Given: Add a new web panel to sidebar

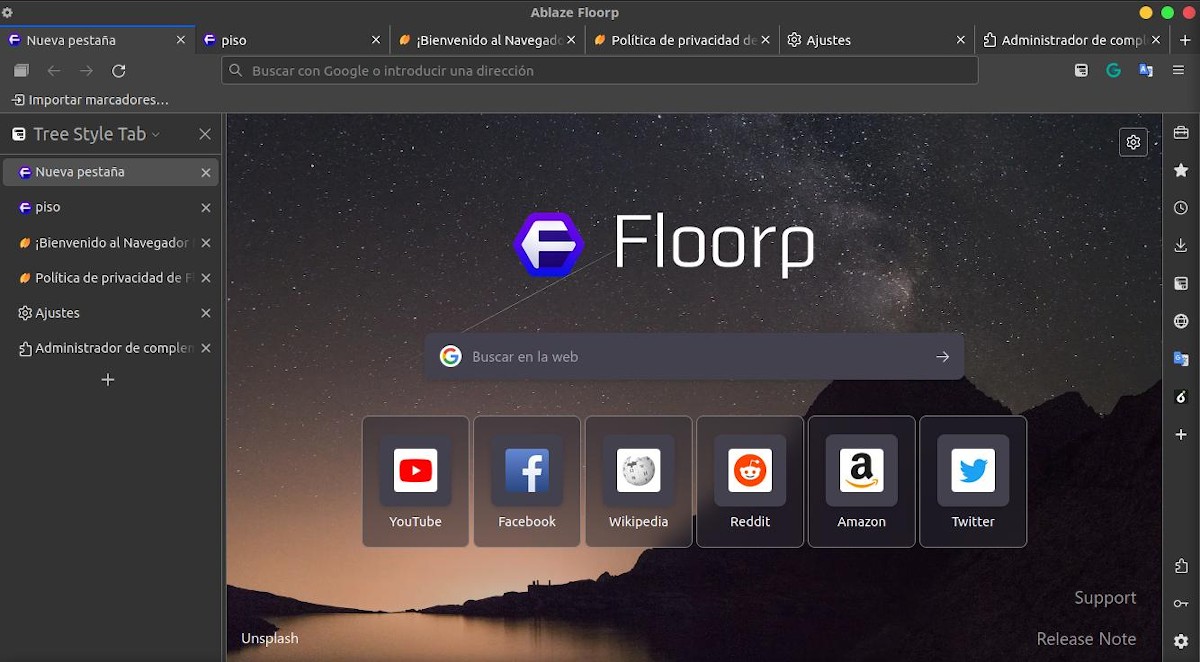Looking at the screenshot, I should point(1181,435).
